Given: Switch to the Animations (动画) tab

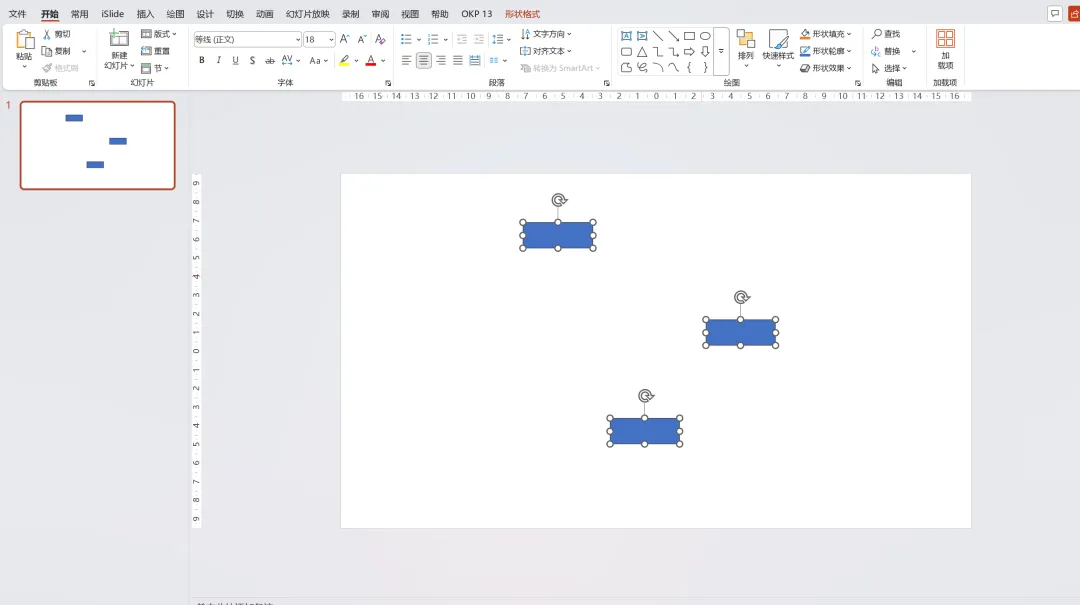Looking at the screenshot, I should click(x=264, y=14).
